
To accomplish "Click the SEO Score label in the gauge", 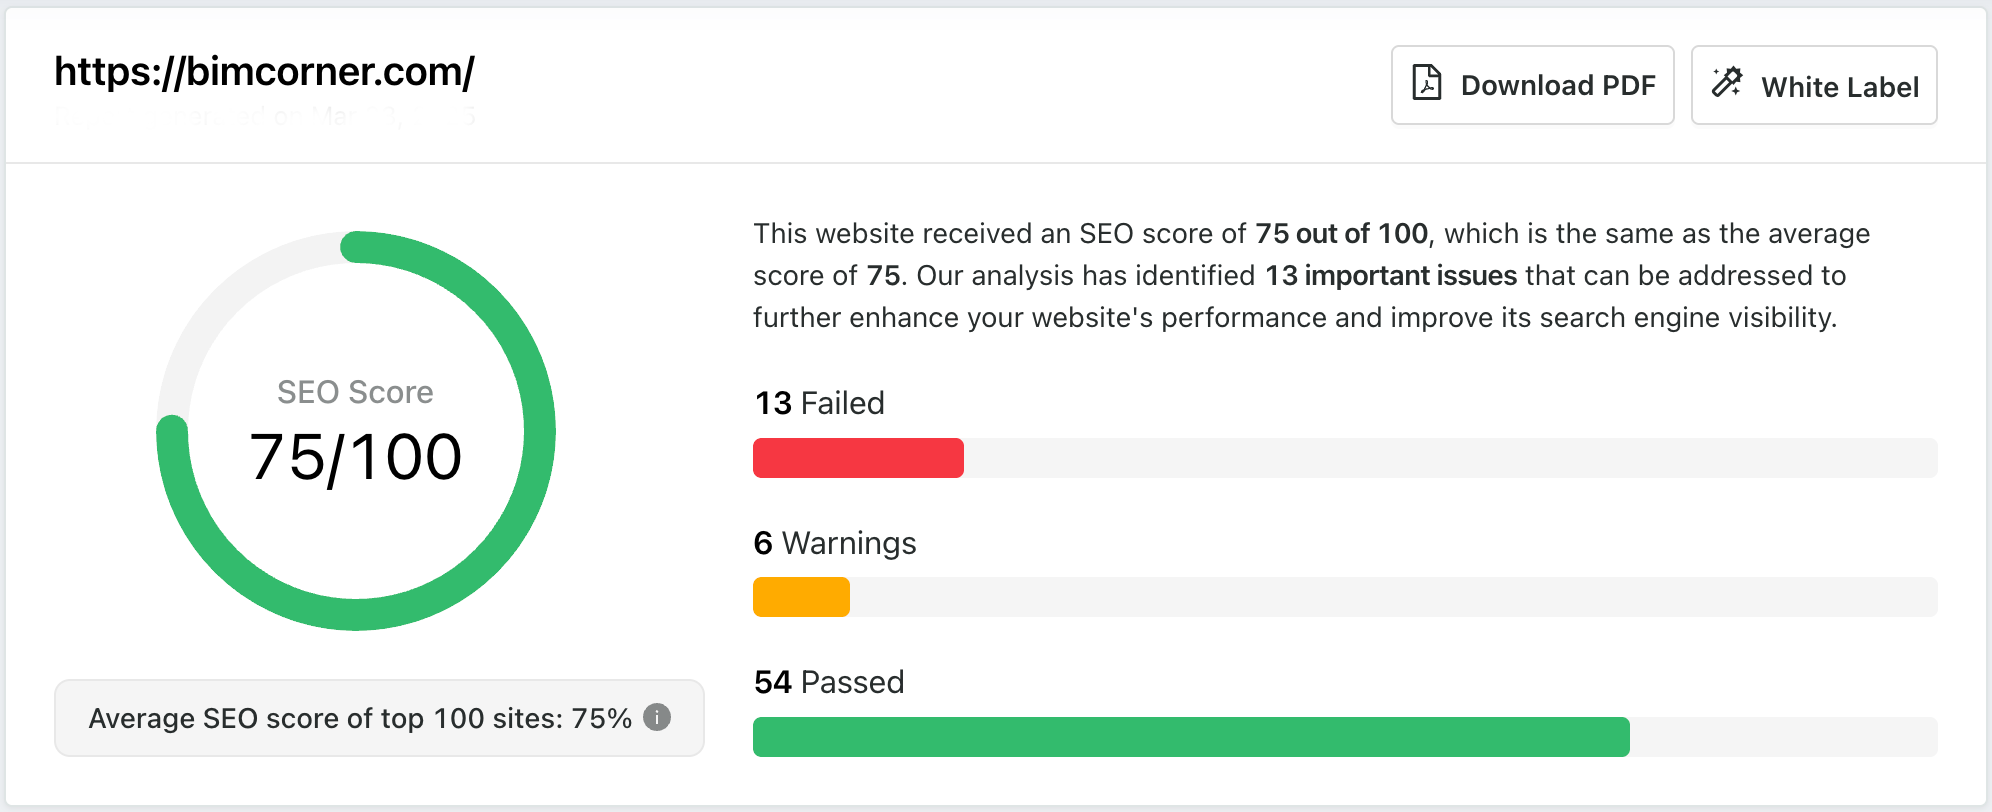I will tap(355, 392).
